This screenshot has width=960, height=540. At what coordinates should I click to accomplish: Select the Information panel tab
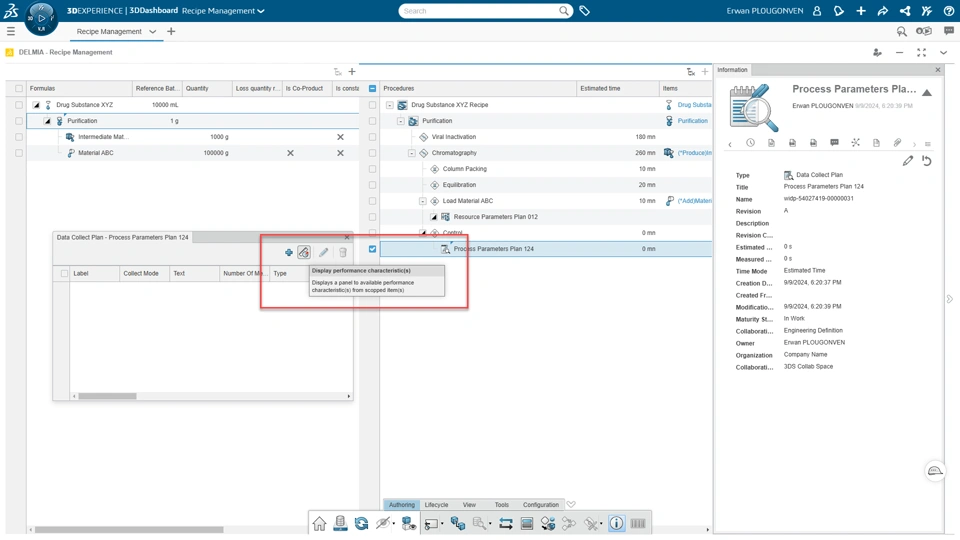click(732, 70)
